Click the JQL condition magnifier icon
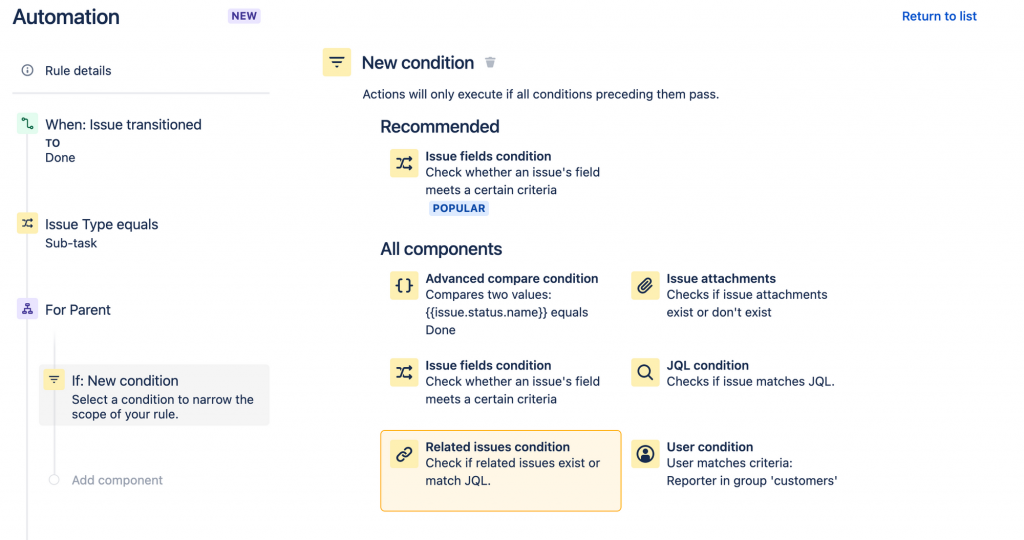This screenshot has width=1024, height=540. click(x=646, y=373)
